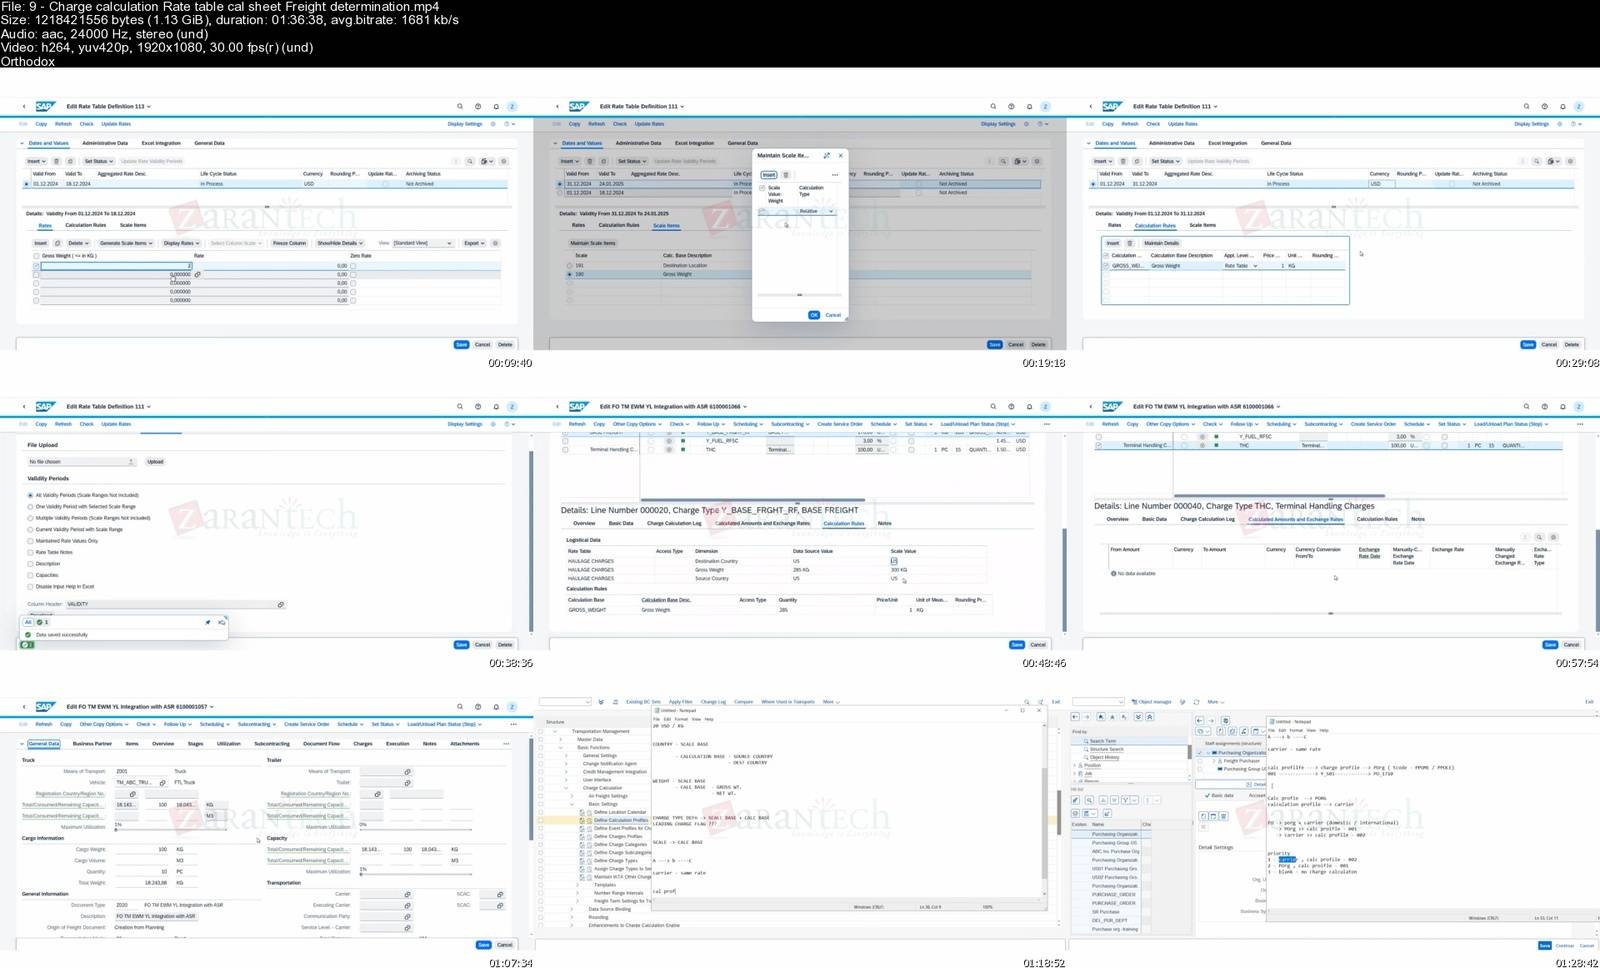Image resolution: width=1600 pixels, height=968 pixels.
Task: Open the Export dropdown in the 00:09:40 frame
Action: 474,243
